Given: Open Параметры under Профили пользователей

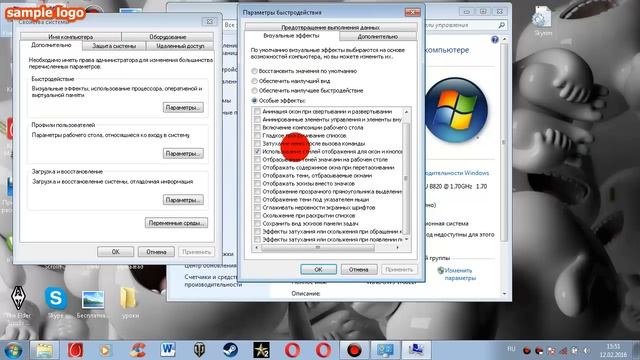Looking at the screenshot, I should [x=183, y=153].
